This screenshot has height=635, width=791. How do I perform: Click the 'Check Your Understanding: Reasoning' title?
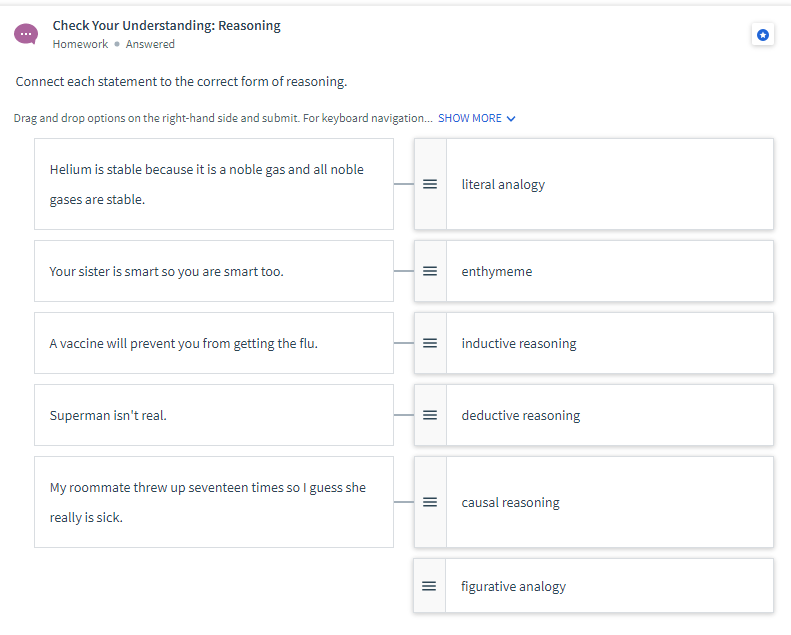[166, 25]
